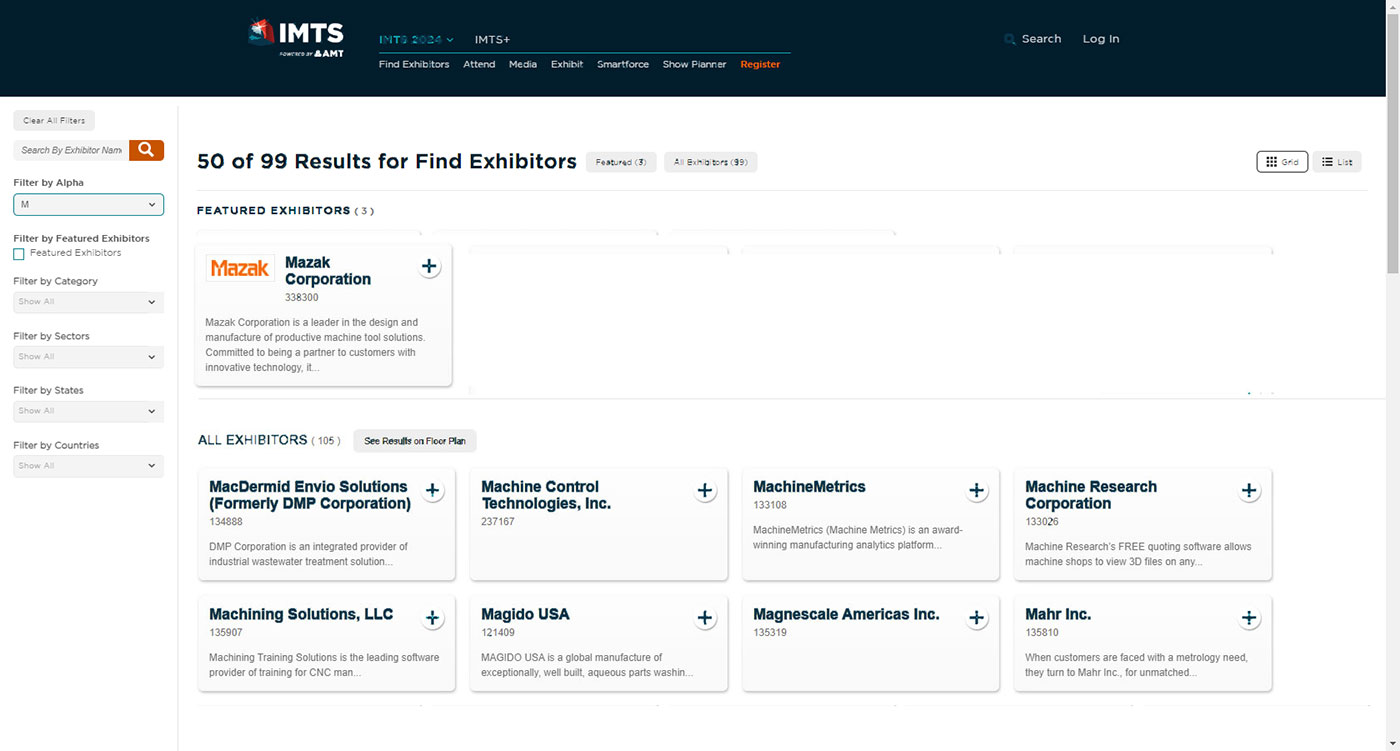The image size is (1400, 751).
Task: Open Machine Control Technologies, Inc. title
Action: 546,495
